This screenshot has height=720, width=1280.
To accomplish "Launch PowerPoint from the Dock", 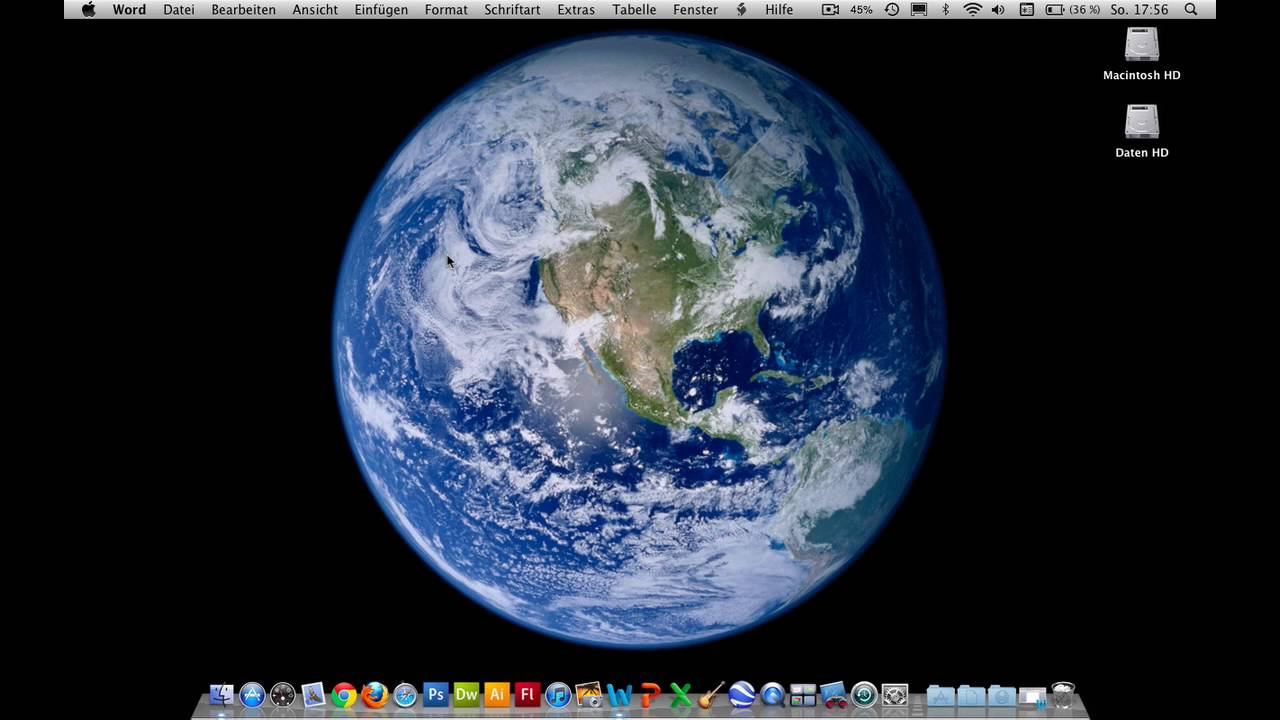I will (x=650, y=695).
